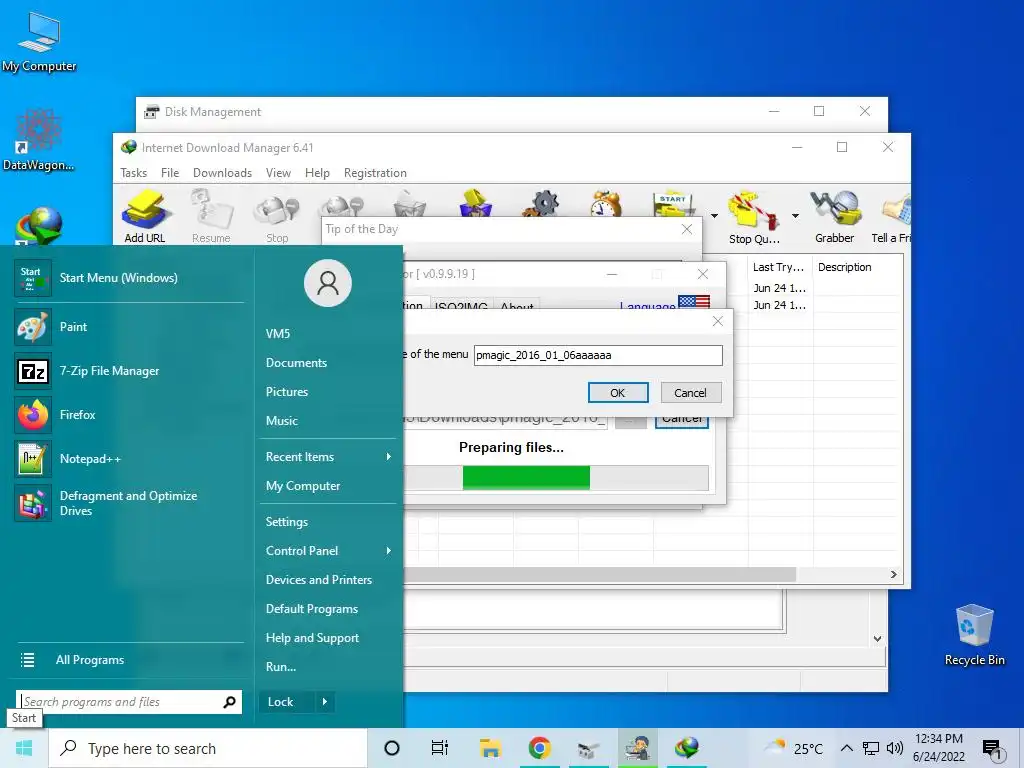Open Task View on the taskbar
The image size is (1024, 768).
[x=440, y=748]
